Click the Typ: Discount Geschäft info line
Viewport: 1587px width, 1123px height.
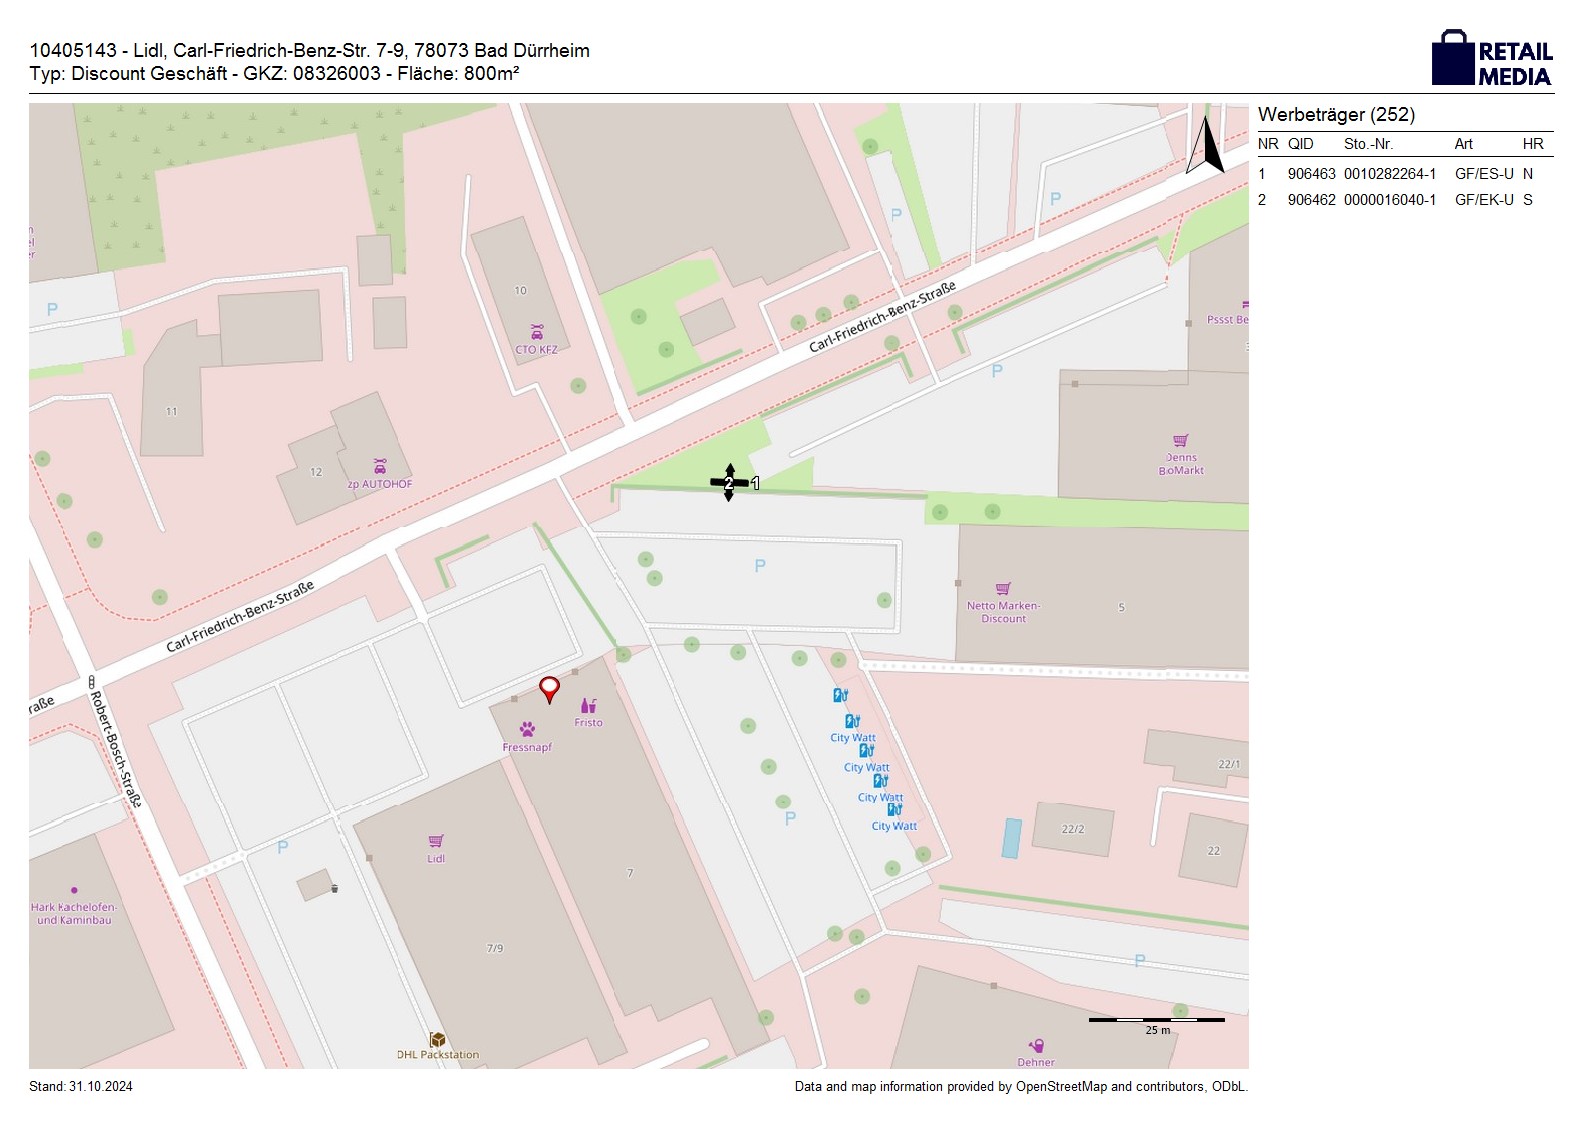coord(274,73)
